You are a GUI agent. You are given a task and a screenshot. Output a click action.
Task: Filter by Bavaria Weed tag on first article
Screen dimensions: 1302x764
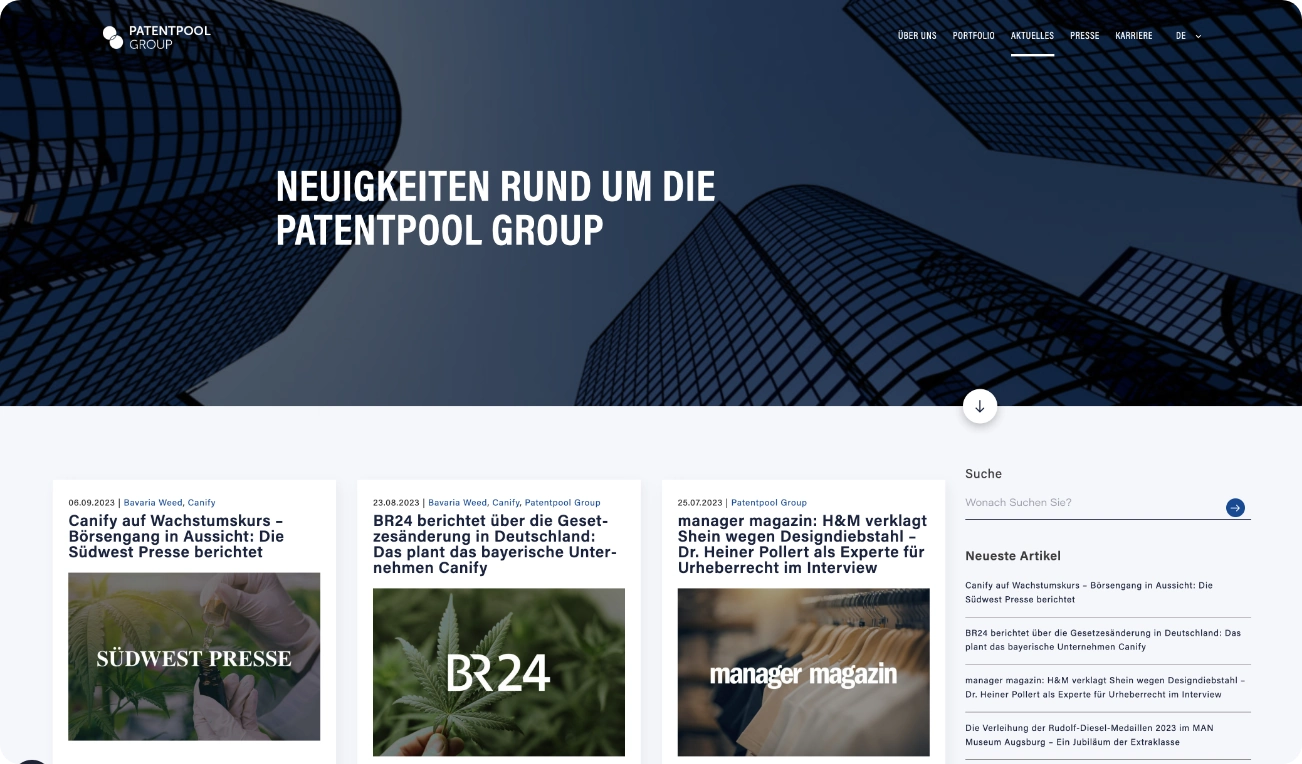click(x=153, y=503)
